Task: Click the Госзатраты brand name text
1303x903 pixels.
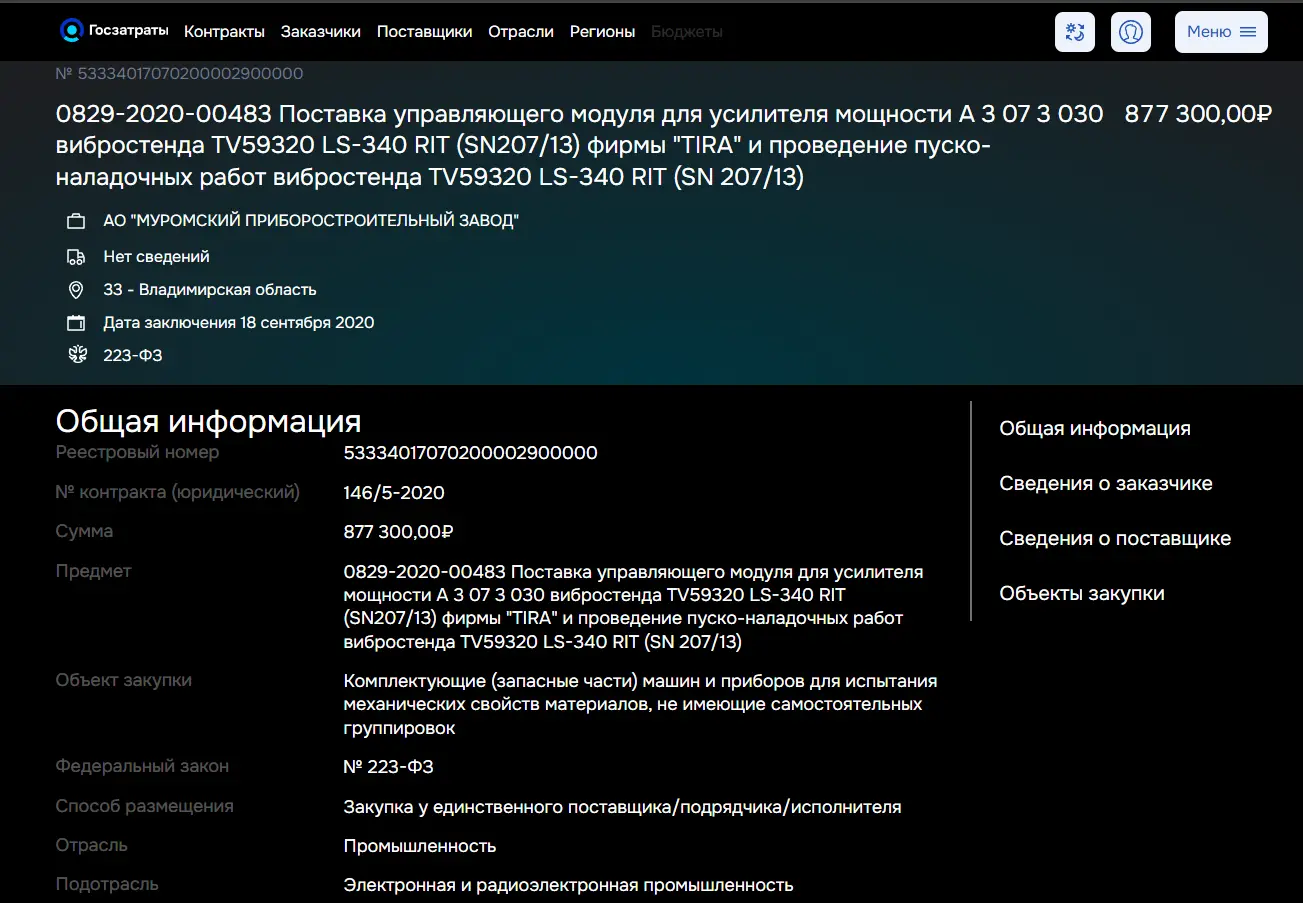Action: [128, 31]
